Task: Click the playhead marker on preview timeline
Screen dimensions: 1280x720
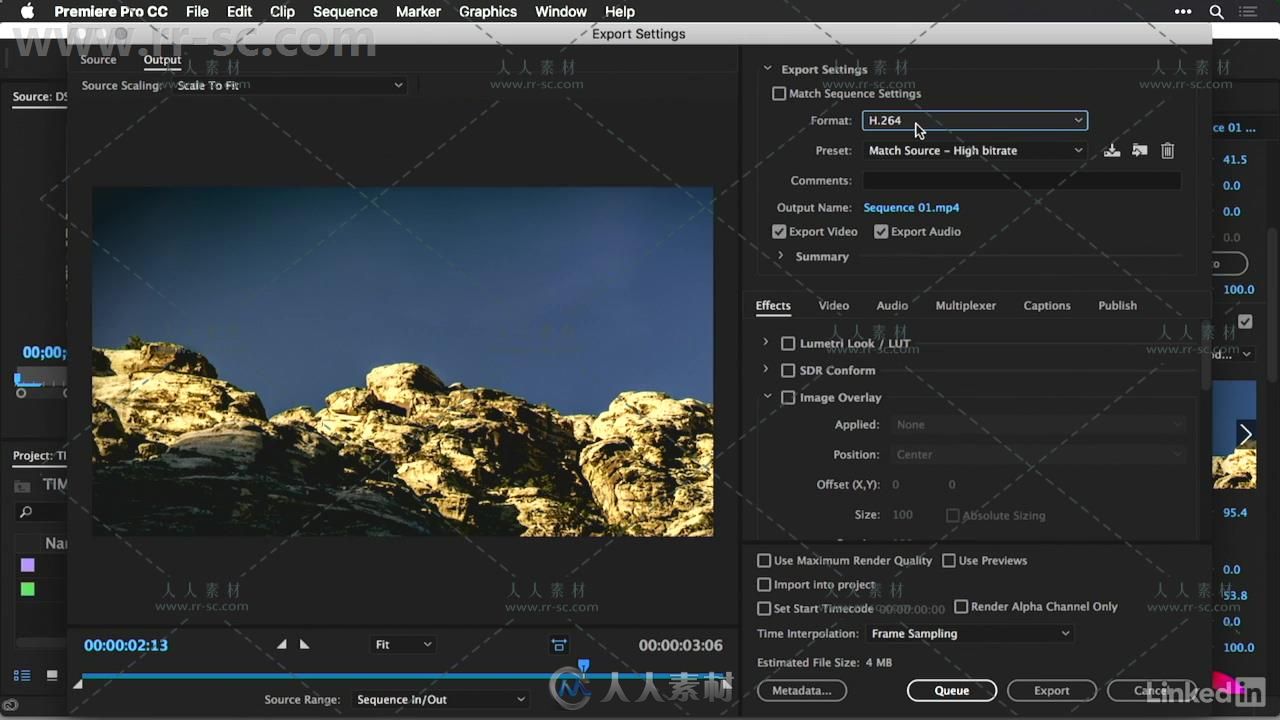Action: pos(584,666)
